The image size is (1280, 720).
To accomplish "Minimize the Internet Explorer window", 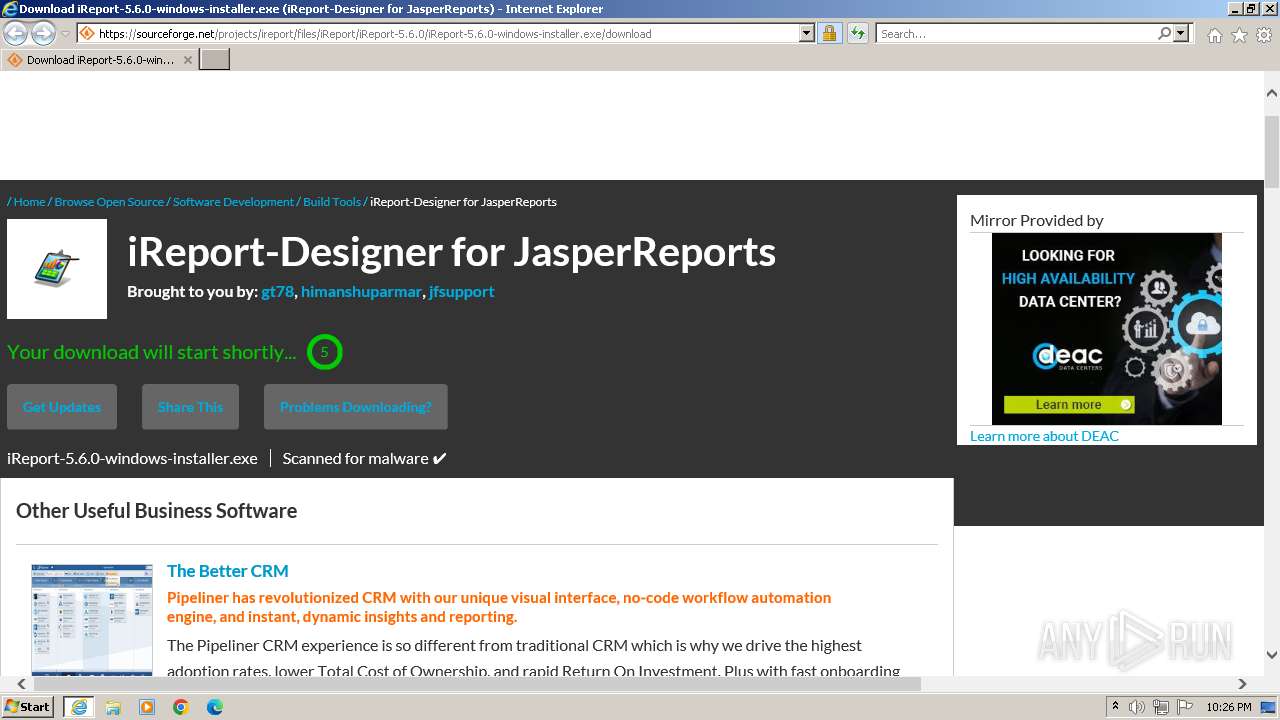I will click(1234, 8).
